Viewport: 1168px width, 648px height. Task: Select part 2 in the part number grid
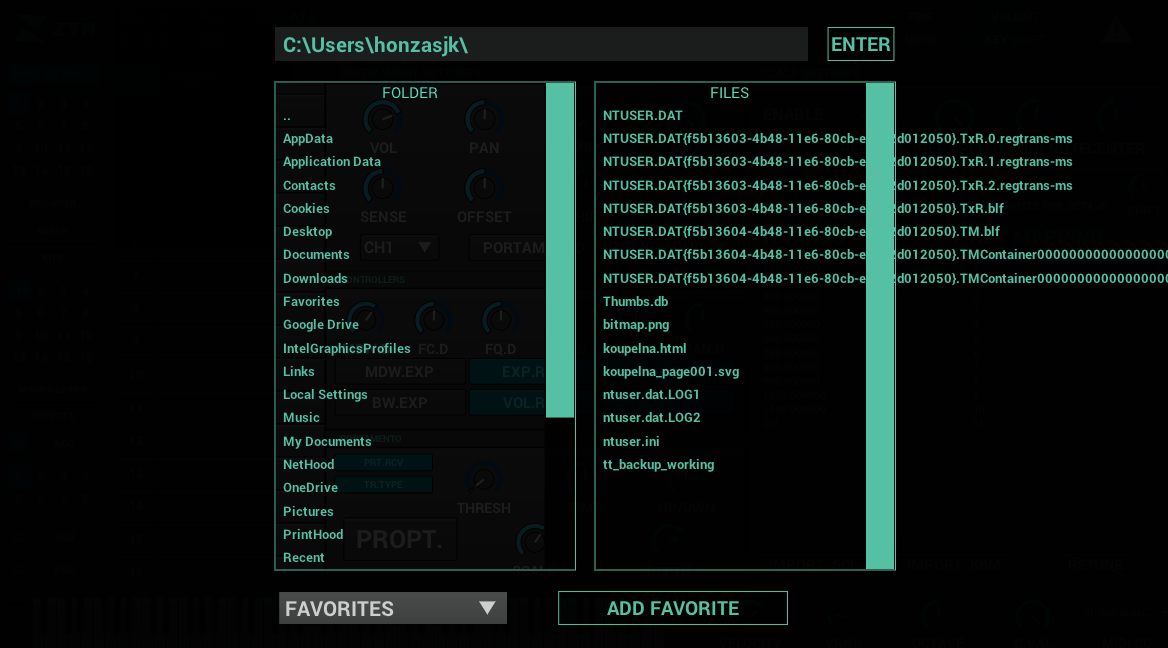[40, 104]
